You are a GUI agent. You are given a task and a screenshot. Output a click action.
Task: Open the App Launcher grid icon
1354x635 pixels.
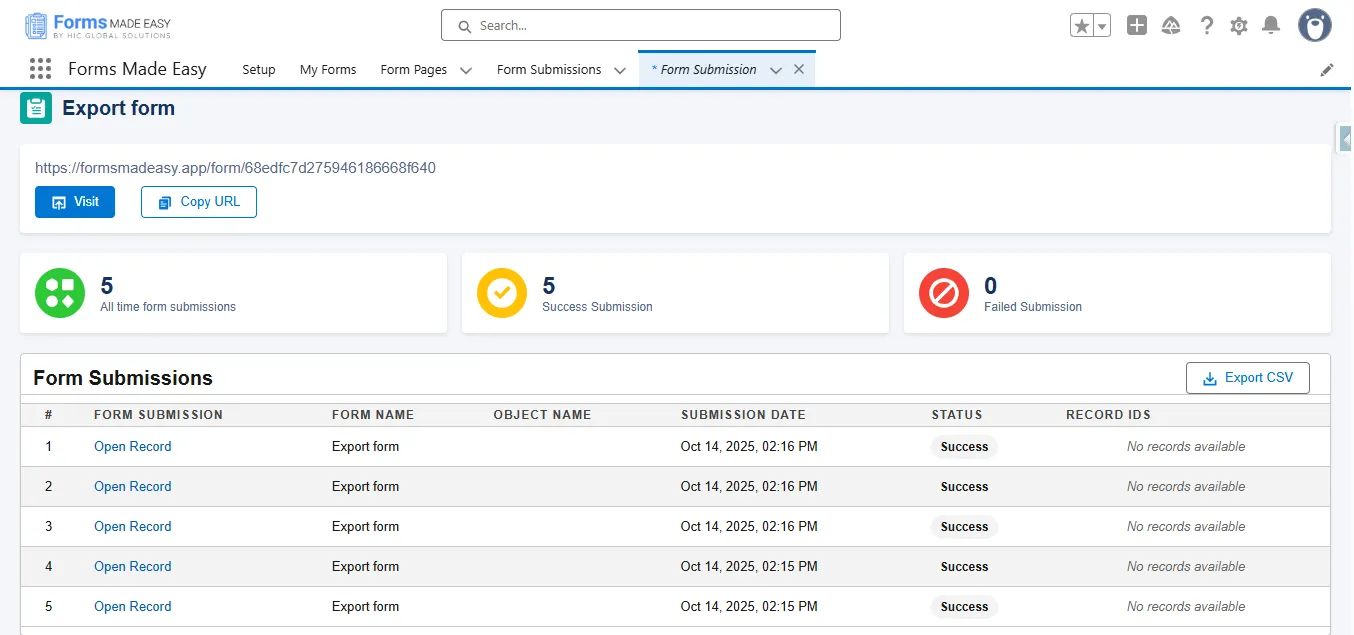coord(40,69)
